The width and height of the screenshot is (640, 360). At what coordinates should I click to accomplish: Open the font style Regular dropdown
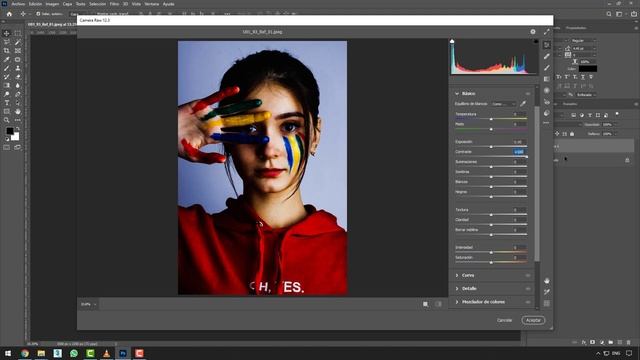coord(584,41)
